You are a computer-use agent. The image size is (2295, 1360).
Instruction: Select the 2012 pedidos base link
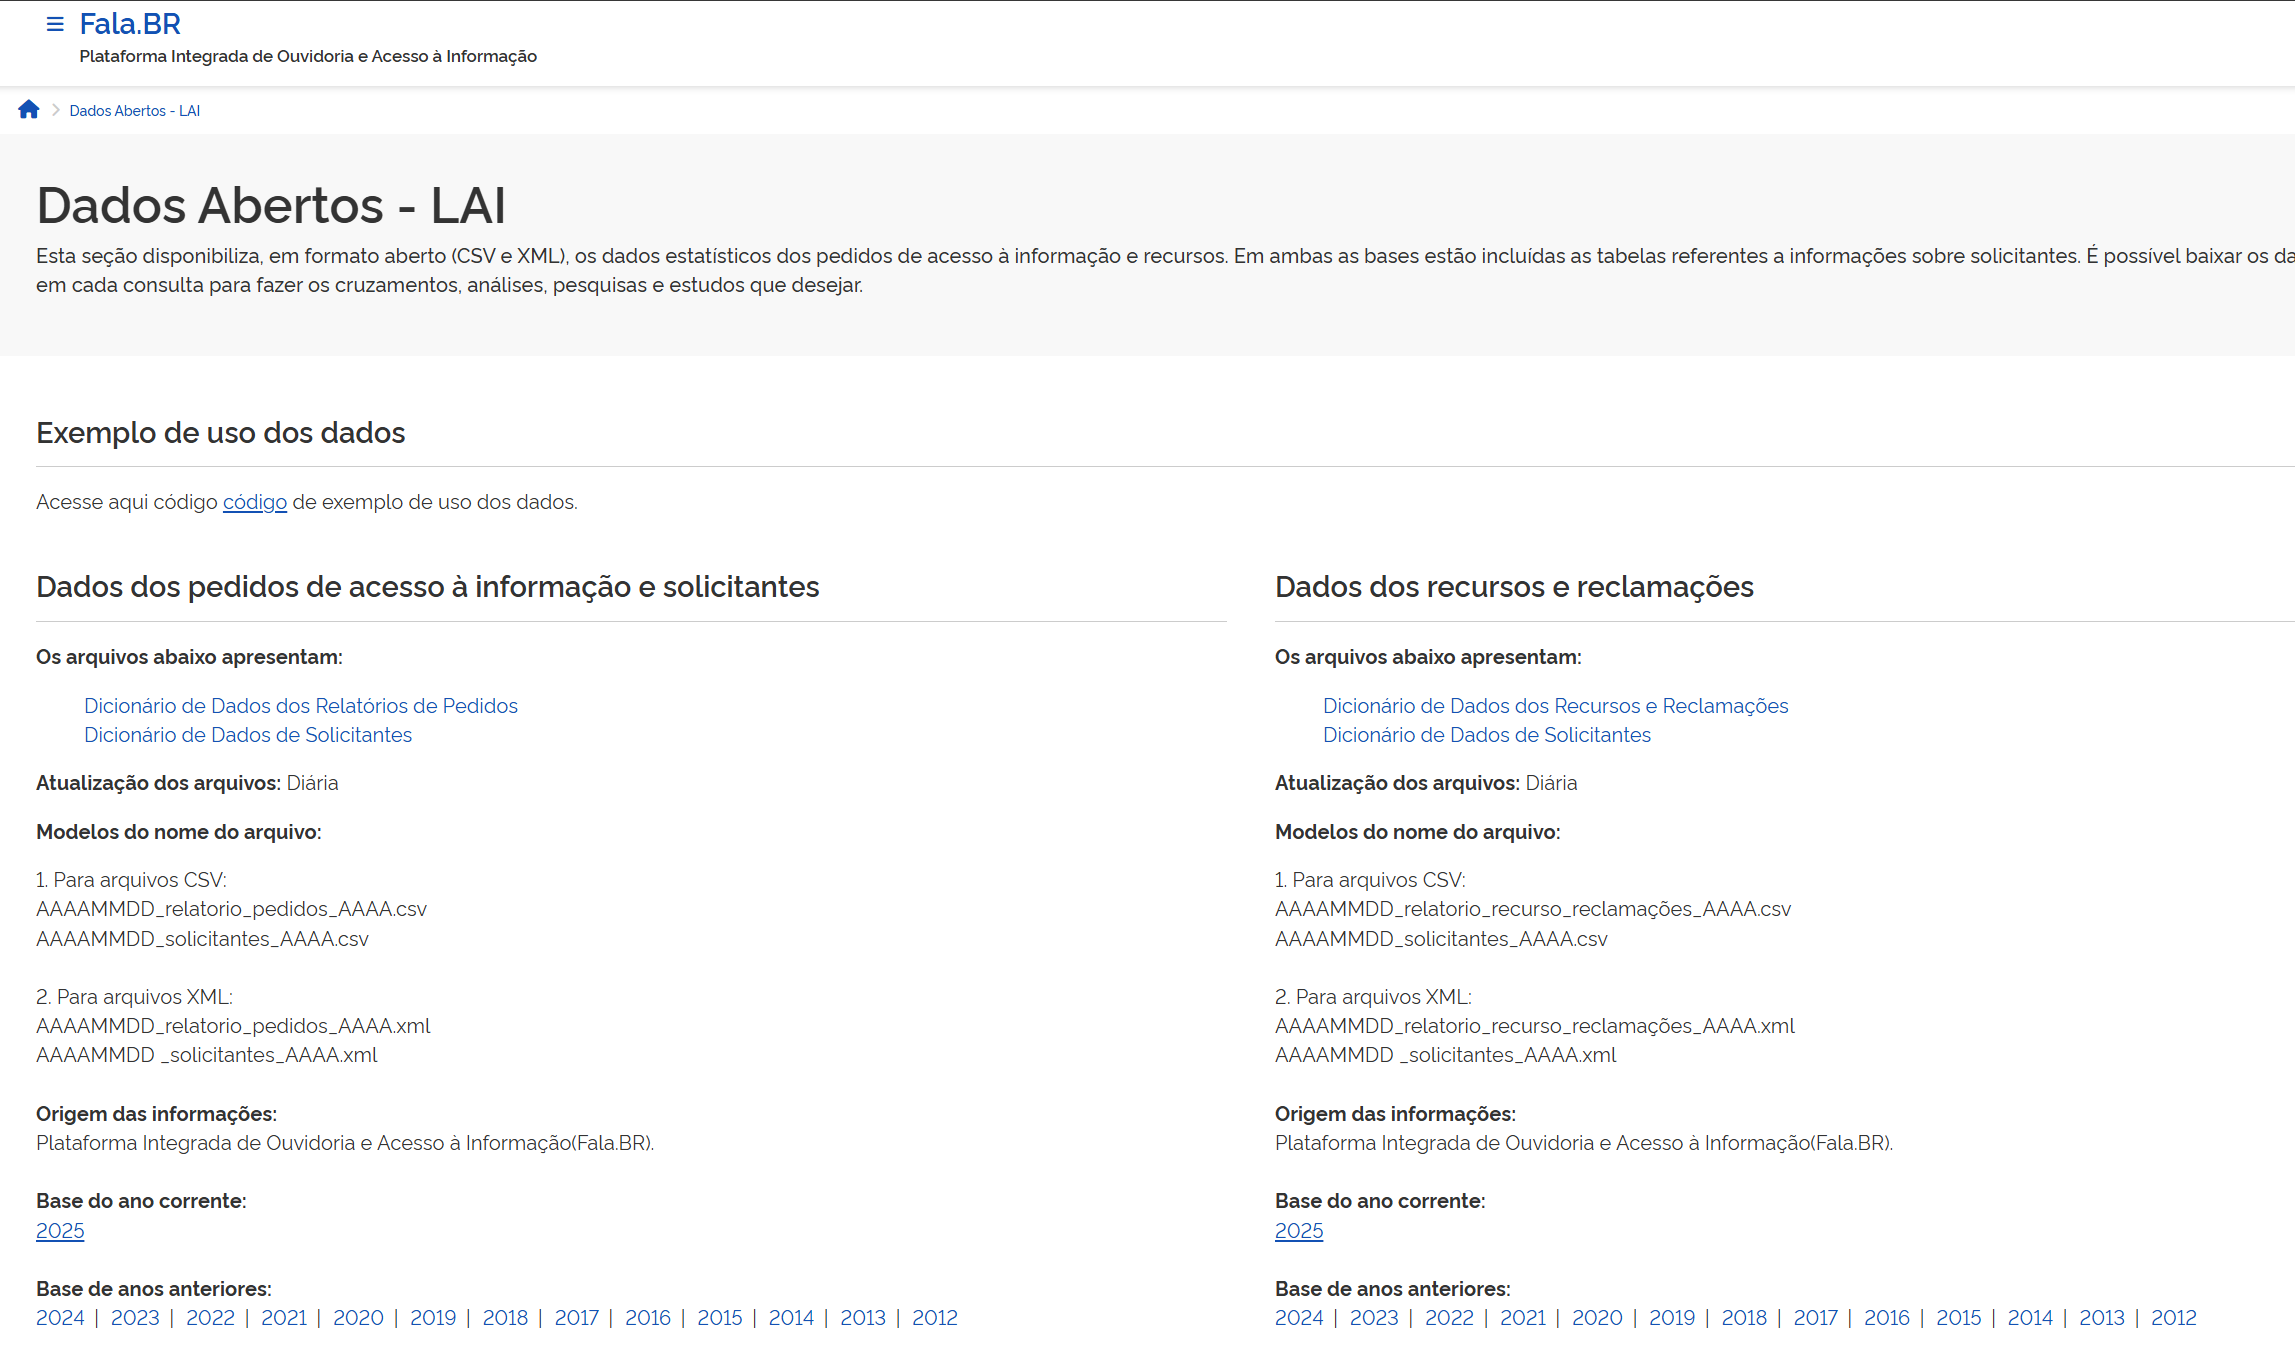click(x=934, y=1318)
